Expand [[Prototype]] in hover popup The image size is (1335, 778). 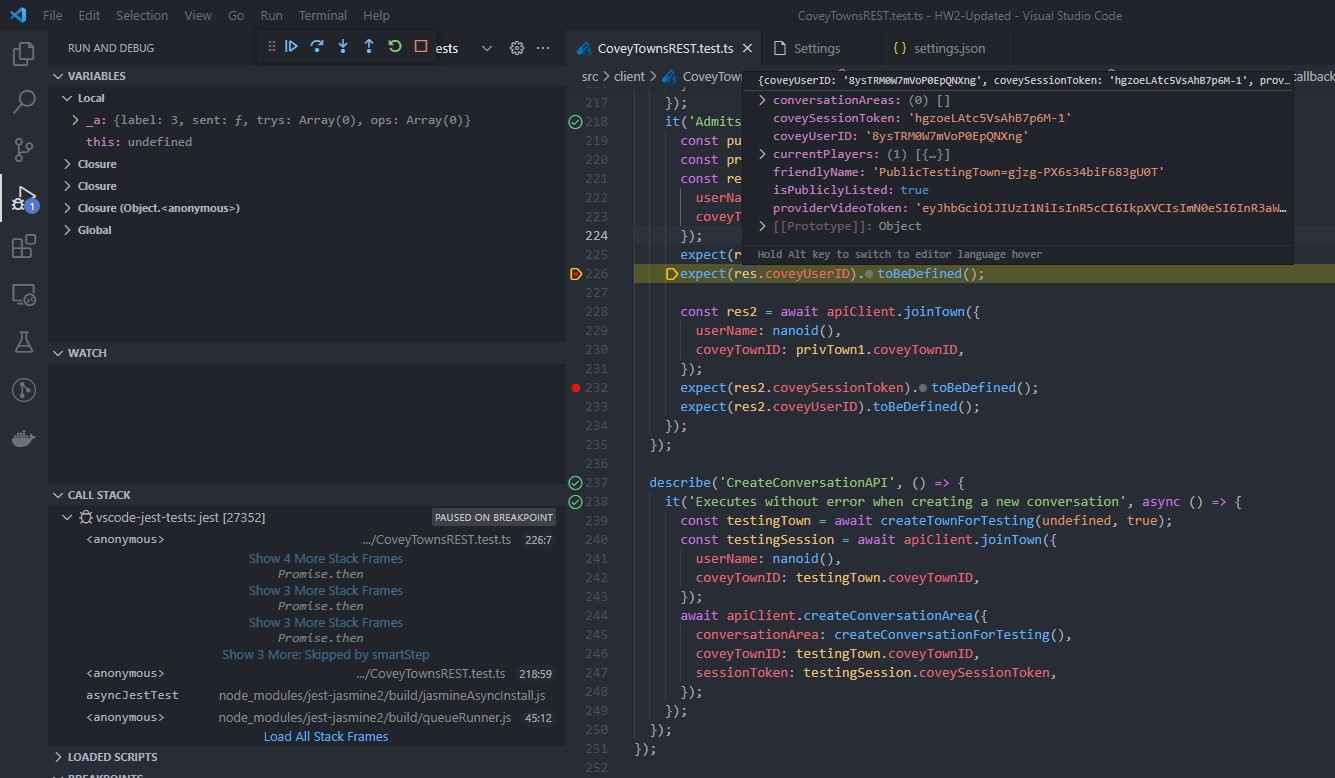(763, 226)
